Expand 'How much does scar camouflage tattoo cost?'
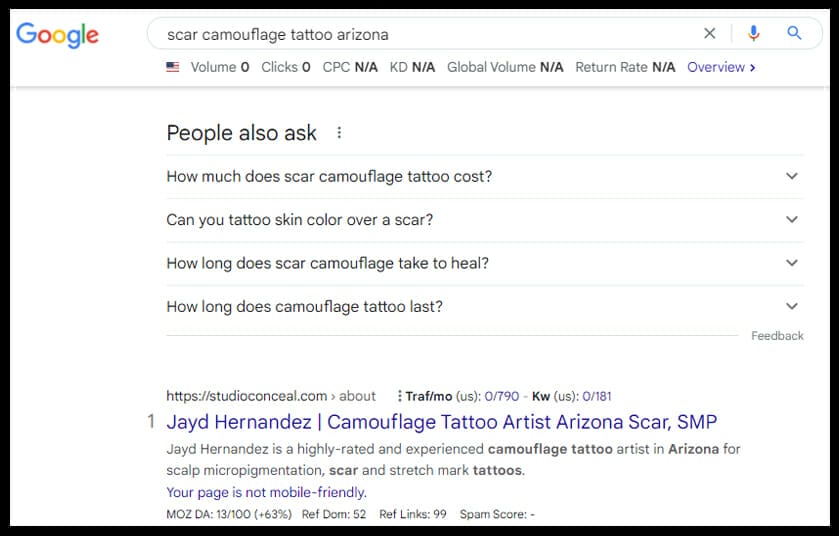The image size is (839, 536). 485,177
